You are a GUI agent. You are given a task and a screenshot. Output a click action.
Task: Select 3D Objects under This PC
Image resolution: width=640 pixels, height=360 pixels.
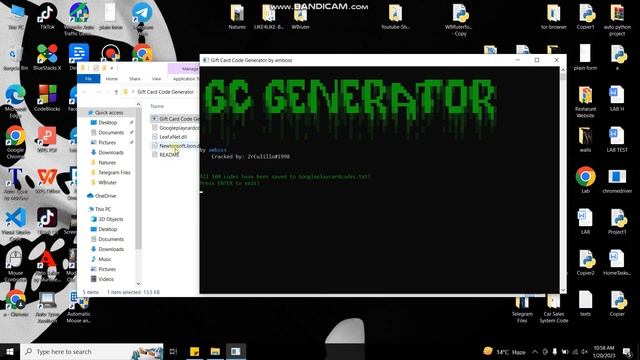tap(110, 219)
